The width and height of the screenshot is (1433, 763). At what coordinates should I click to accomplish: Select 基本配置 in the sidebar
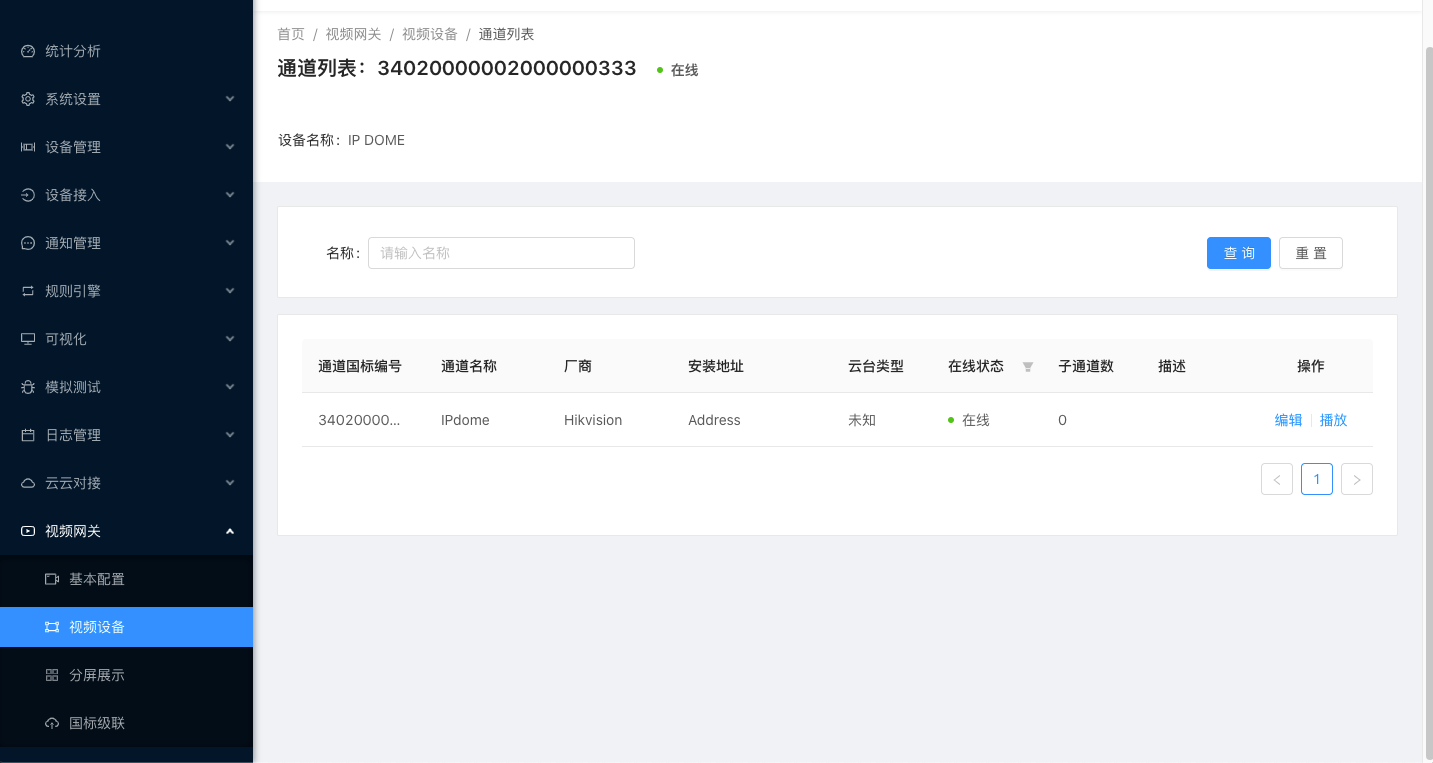click(x=97, y=579)
